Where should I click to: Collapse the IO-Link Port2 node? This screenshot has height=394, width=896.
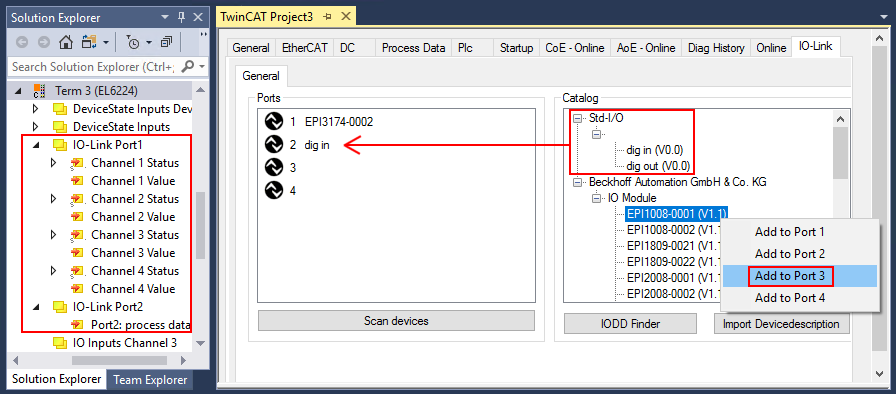(x=36, y=307)
